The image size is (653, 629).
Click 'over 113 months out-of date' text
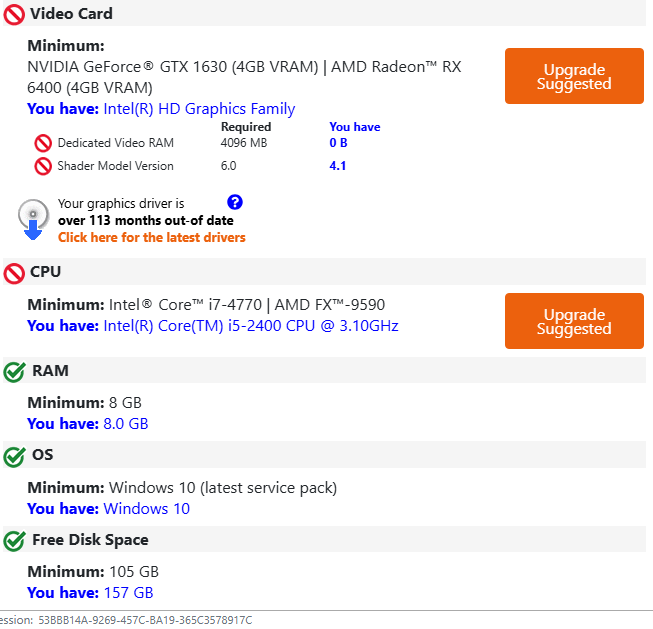click(x=146, y=220)
